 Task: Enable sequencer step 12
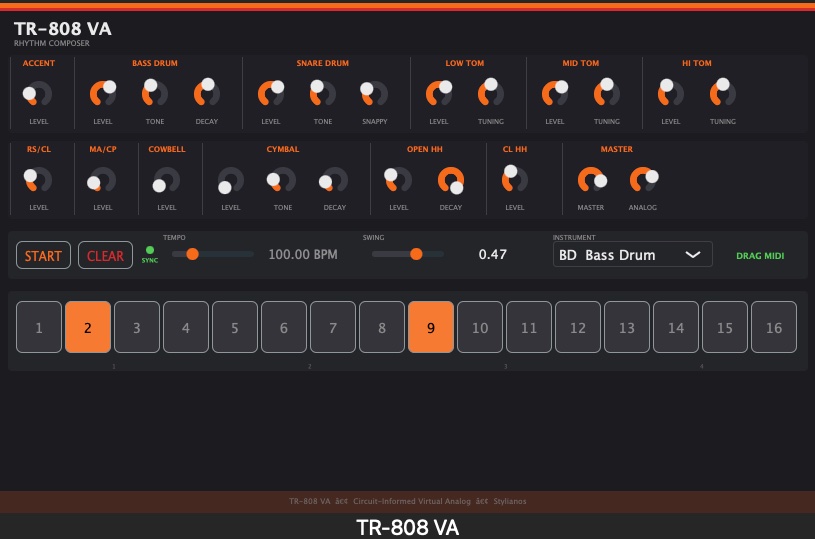tap(578, 327)
